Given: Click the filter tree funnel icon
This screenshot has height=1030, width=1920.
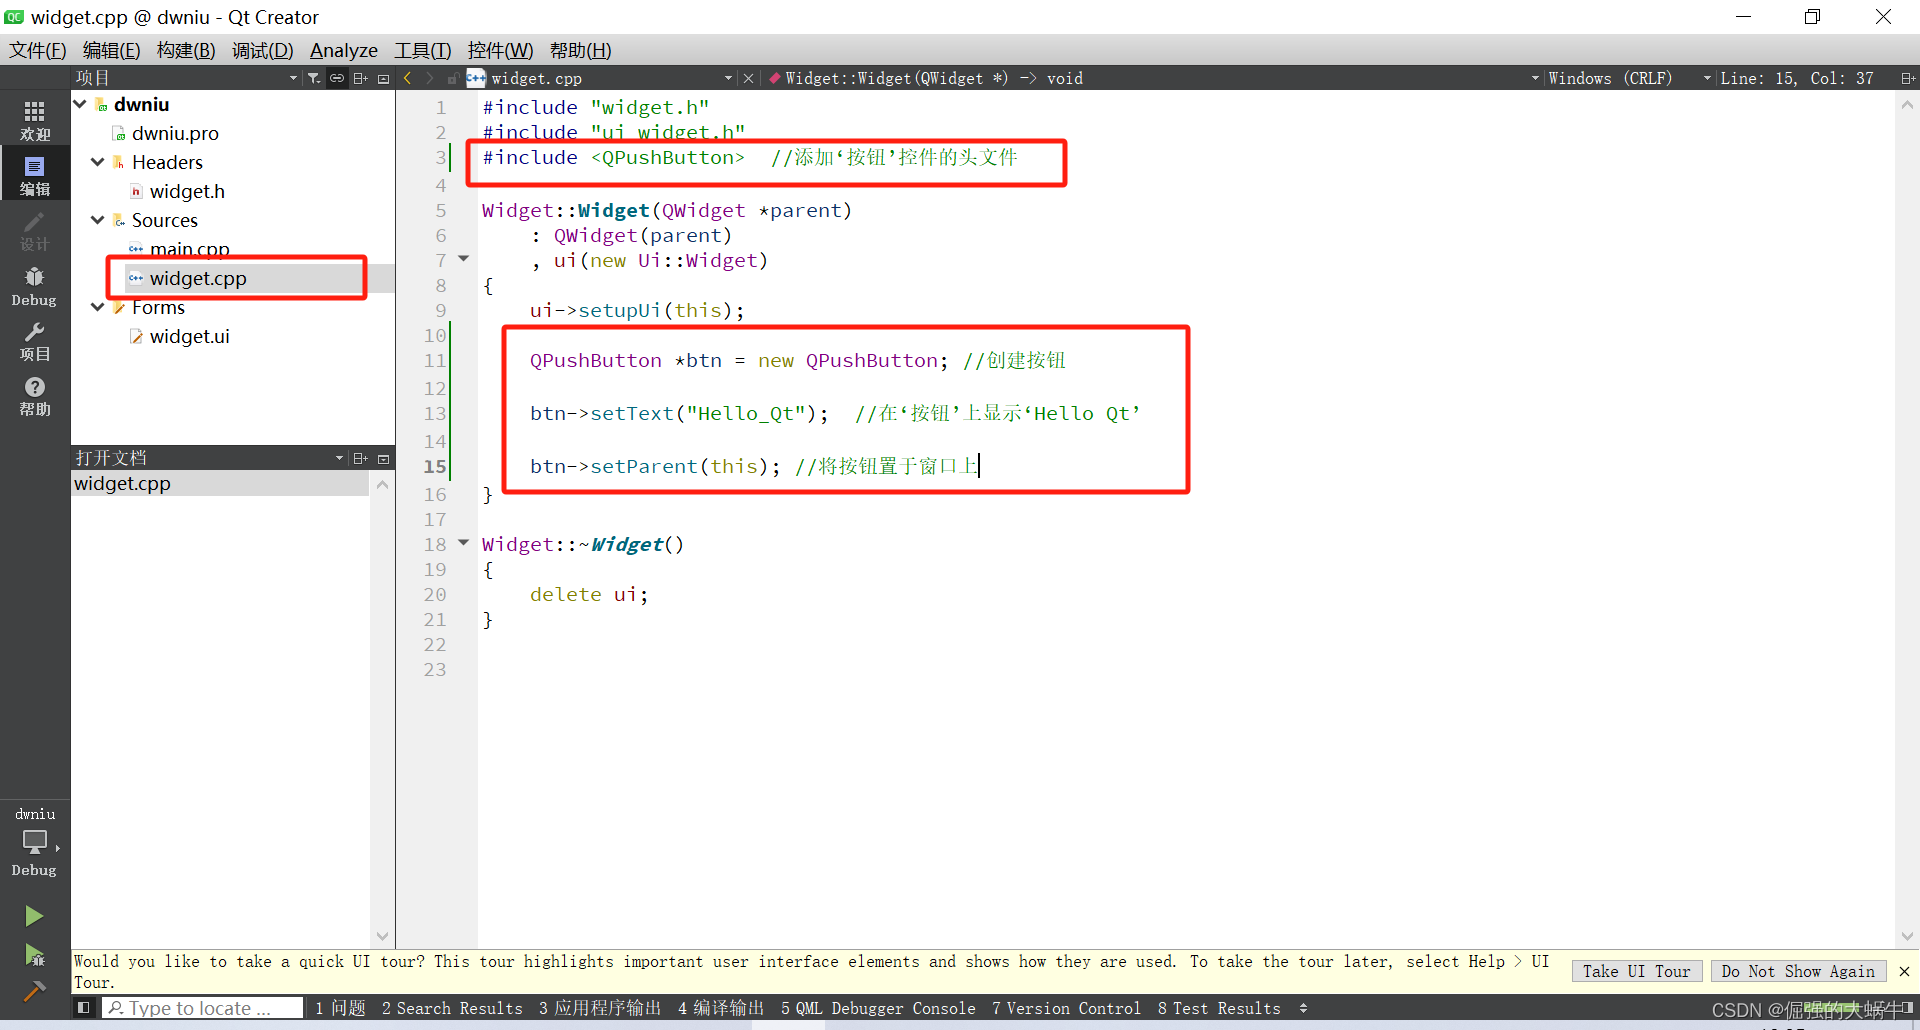Looking at the screenshot, I should click(x=314, y=78).
